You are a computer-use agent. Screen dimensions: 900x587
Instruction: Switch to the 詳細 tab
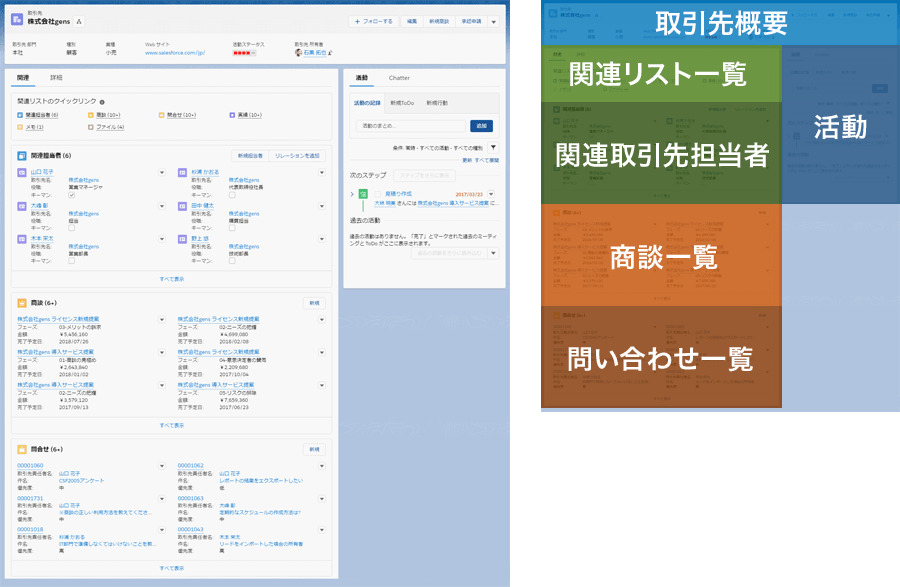coord(56,77)
